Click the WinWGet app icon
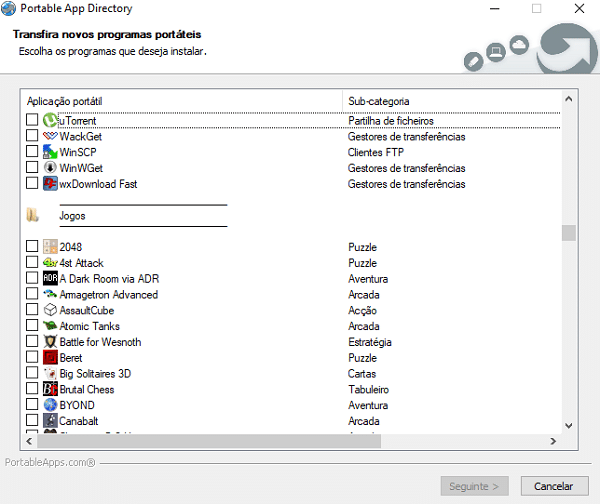This screenshot has height=504, width=600. coord(50,167)
